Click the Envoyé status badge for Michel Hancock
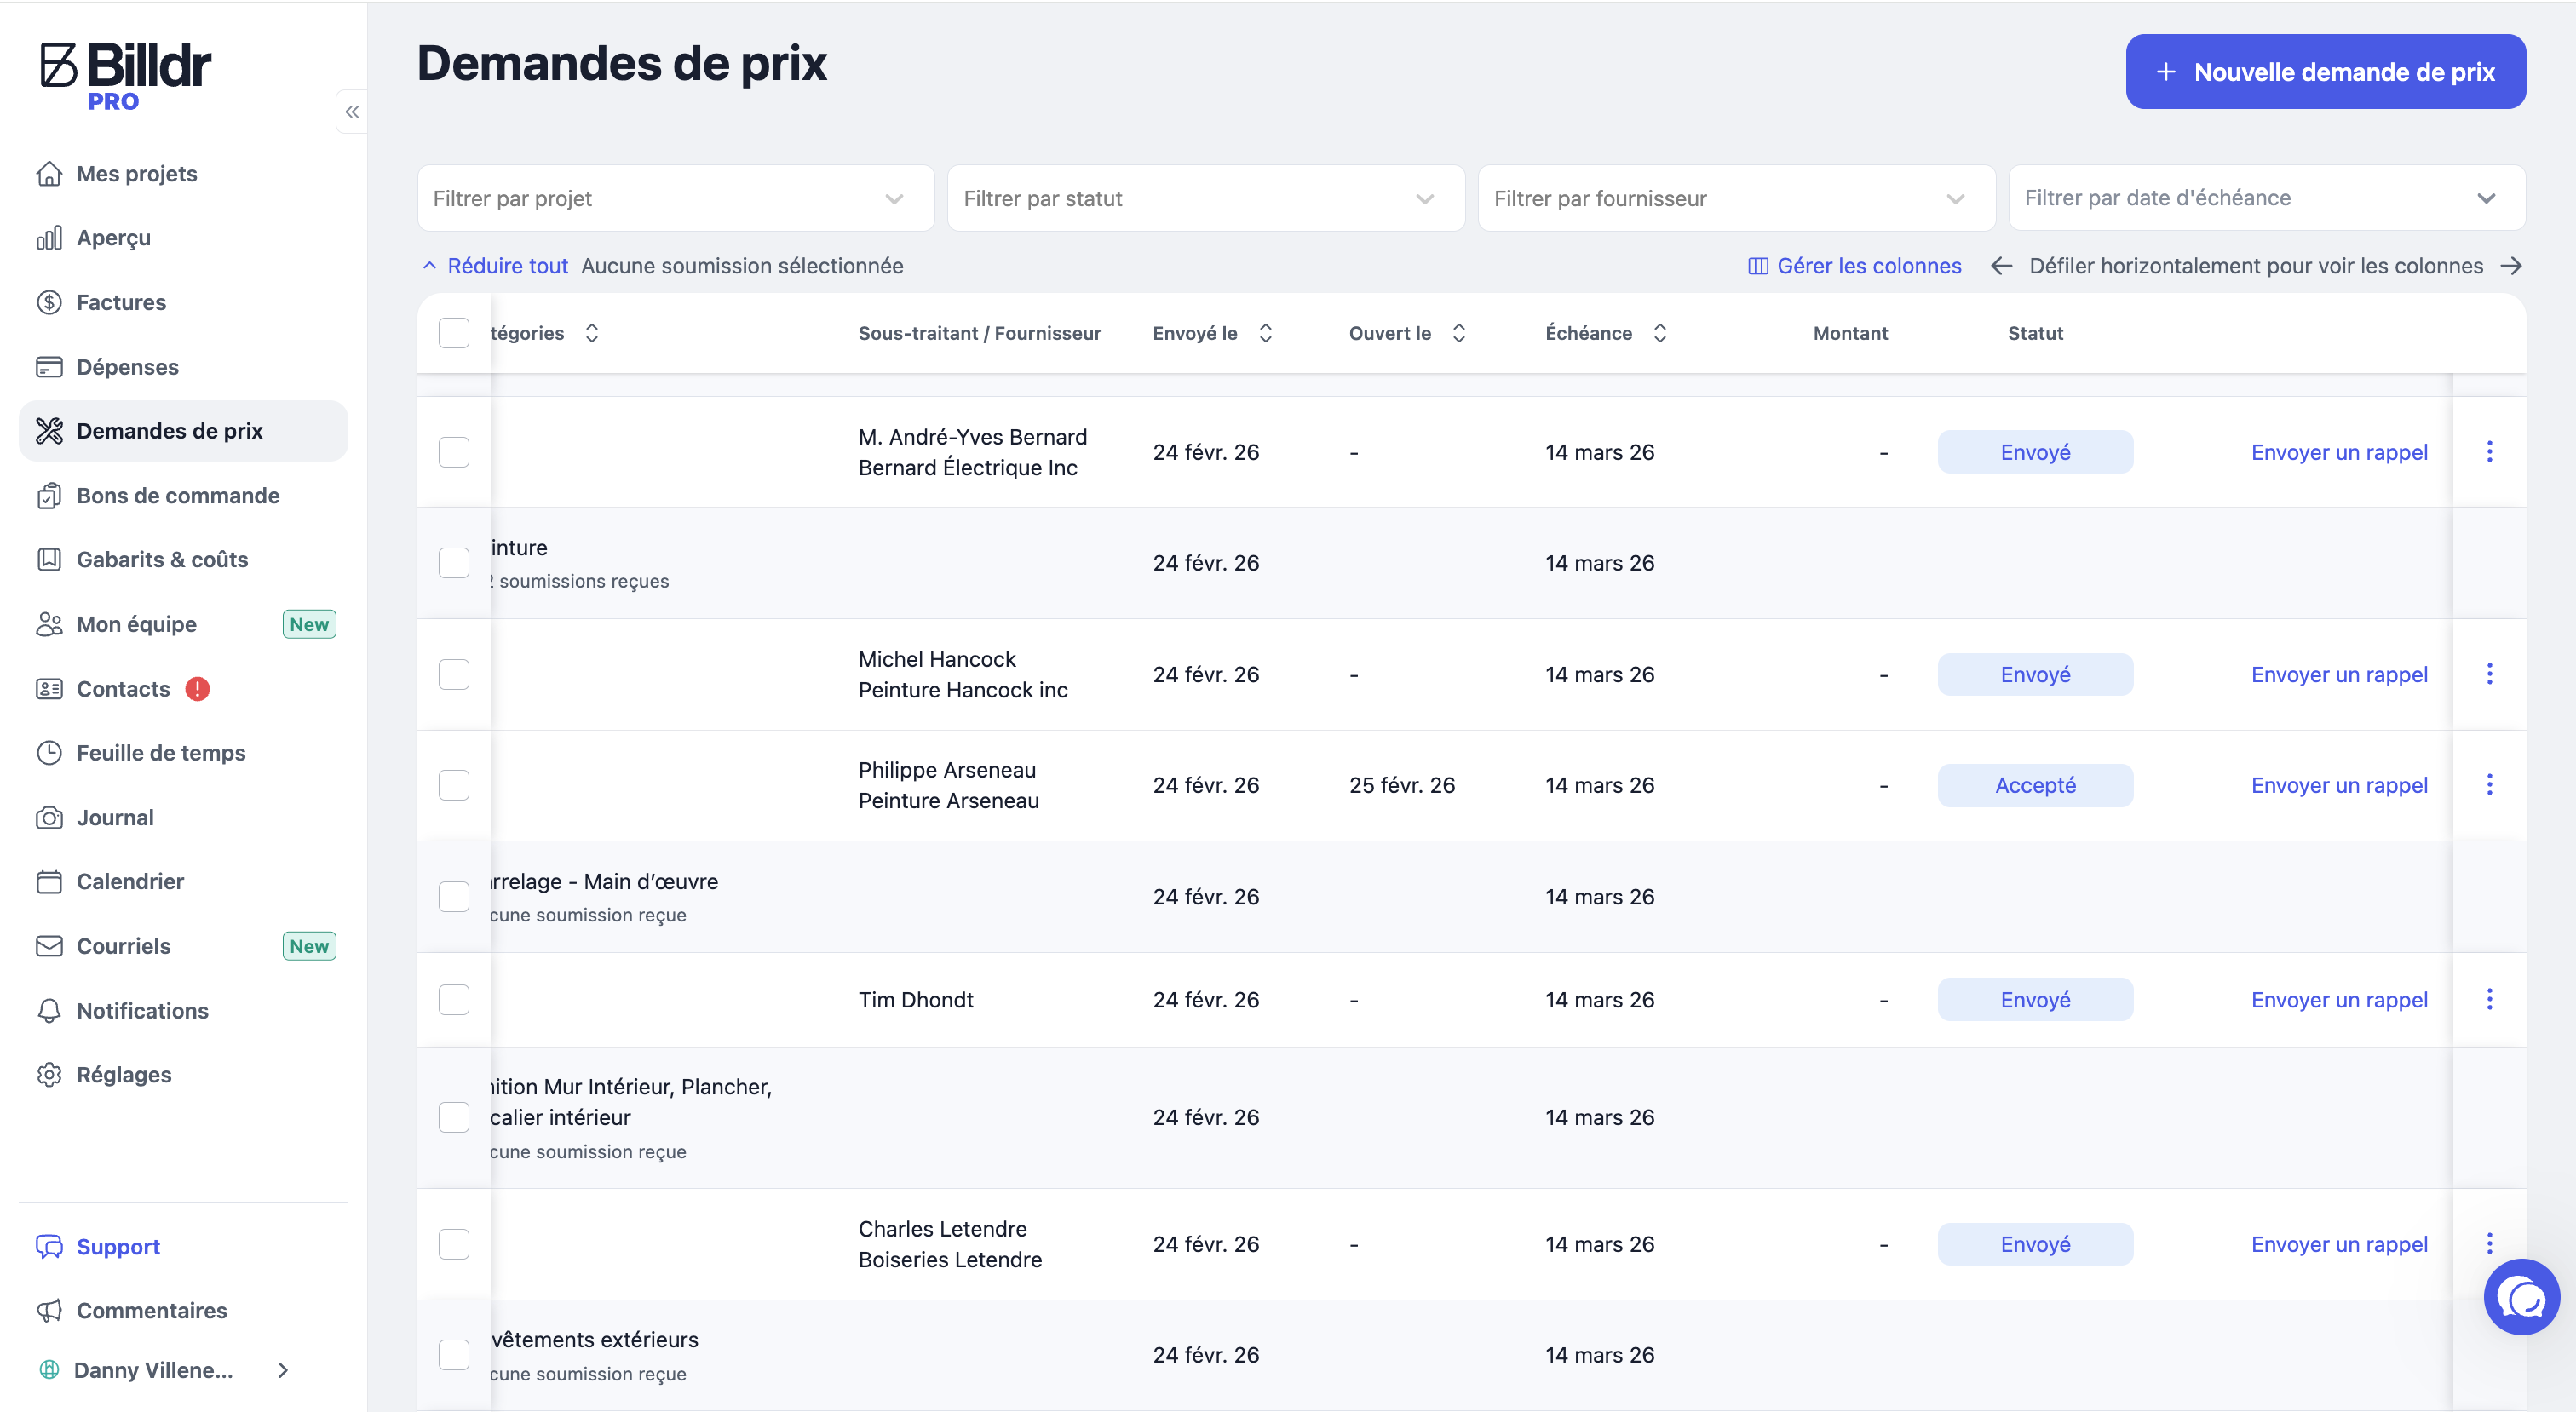 click(2035, 674)
